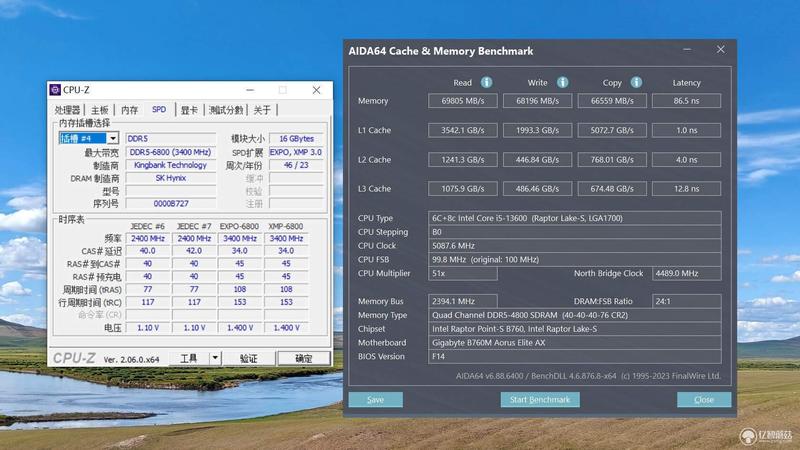
Task: Switch to the 主板 tab in CPU-Z
Action: pos(99,110)
